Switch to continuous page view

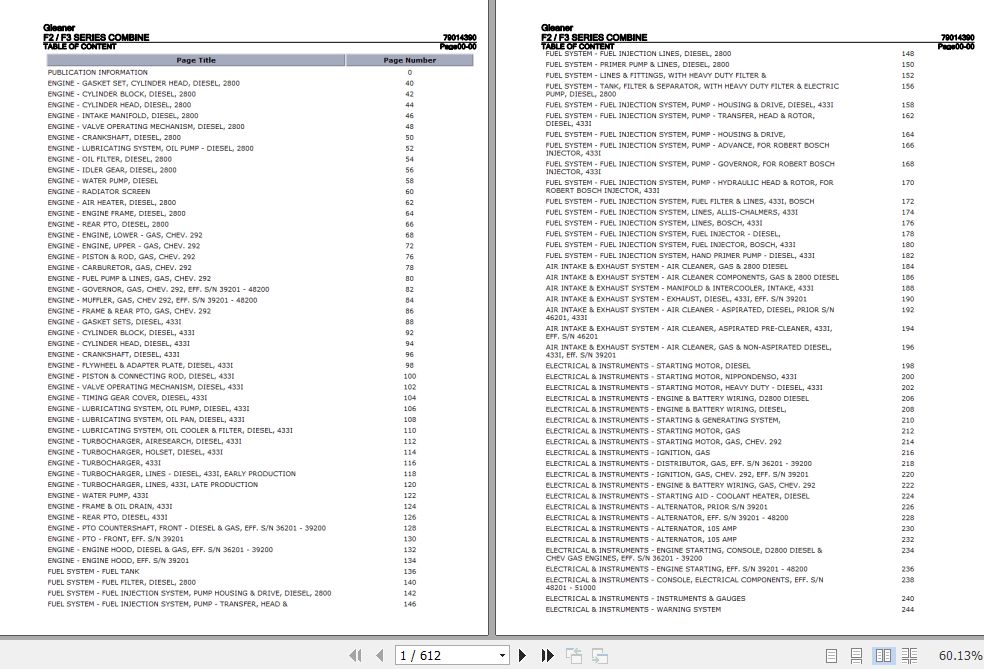pos(856,656)
